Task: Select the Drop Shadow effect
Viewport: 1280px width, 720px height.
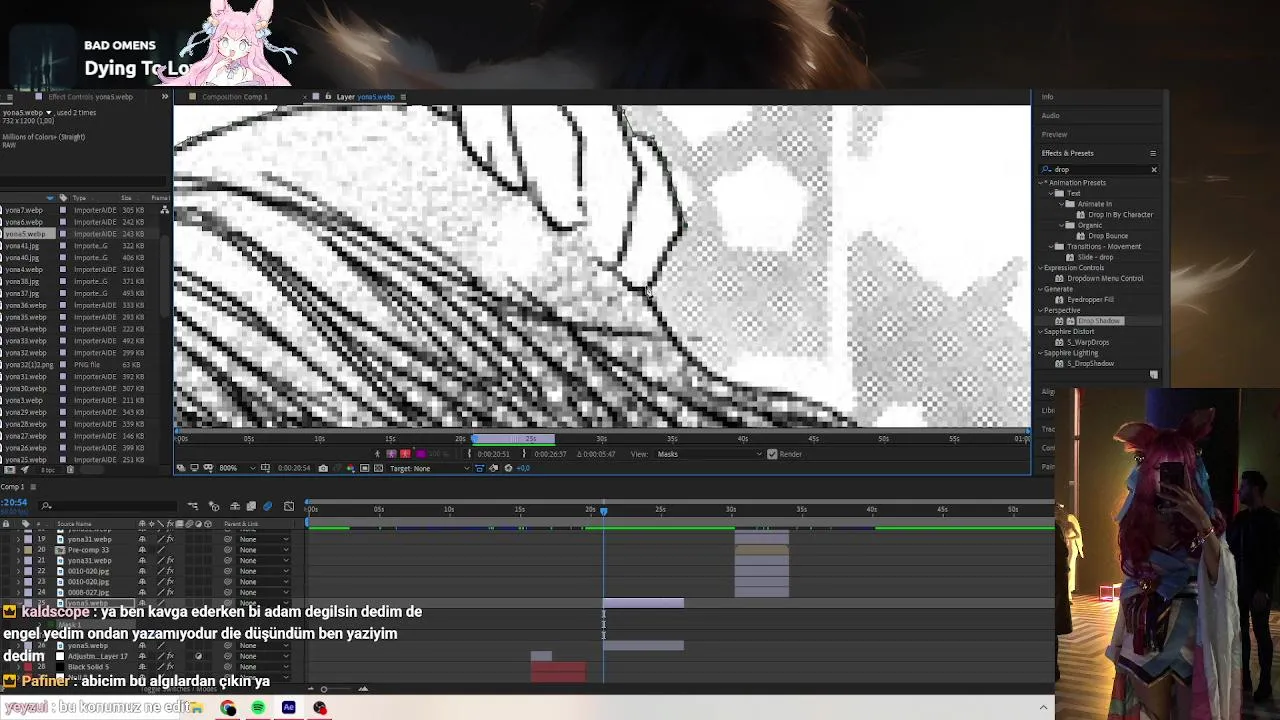Action: click(x=1099, y=321)
